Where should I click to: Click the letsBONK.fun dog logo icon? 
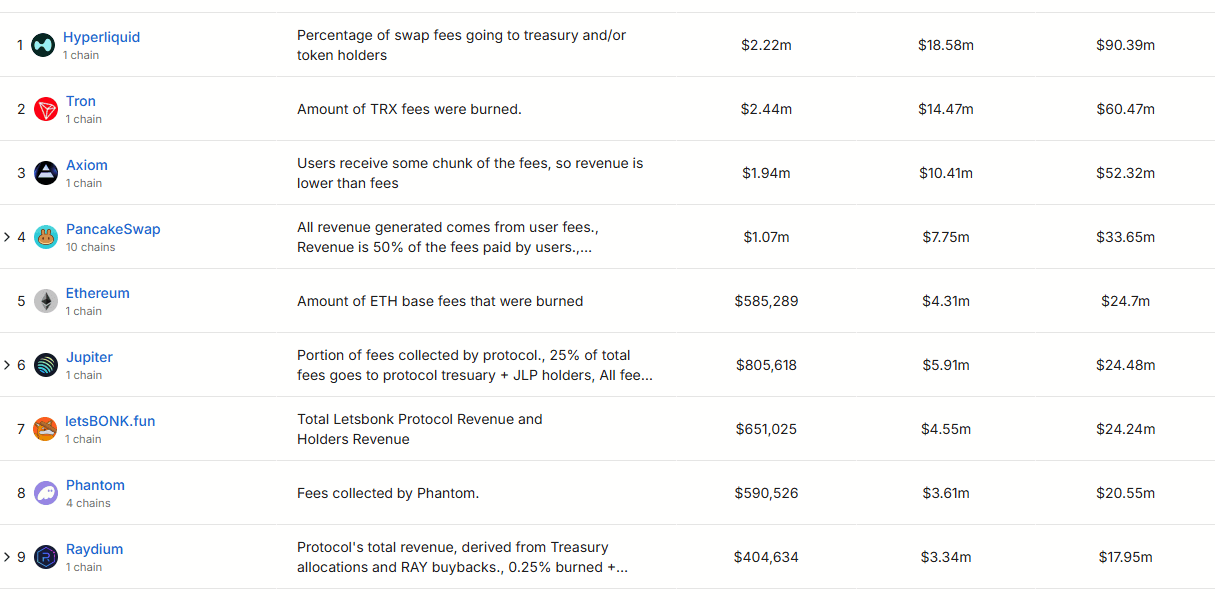coord(46,429)
